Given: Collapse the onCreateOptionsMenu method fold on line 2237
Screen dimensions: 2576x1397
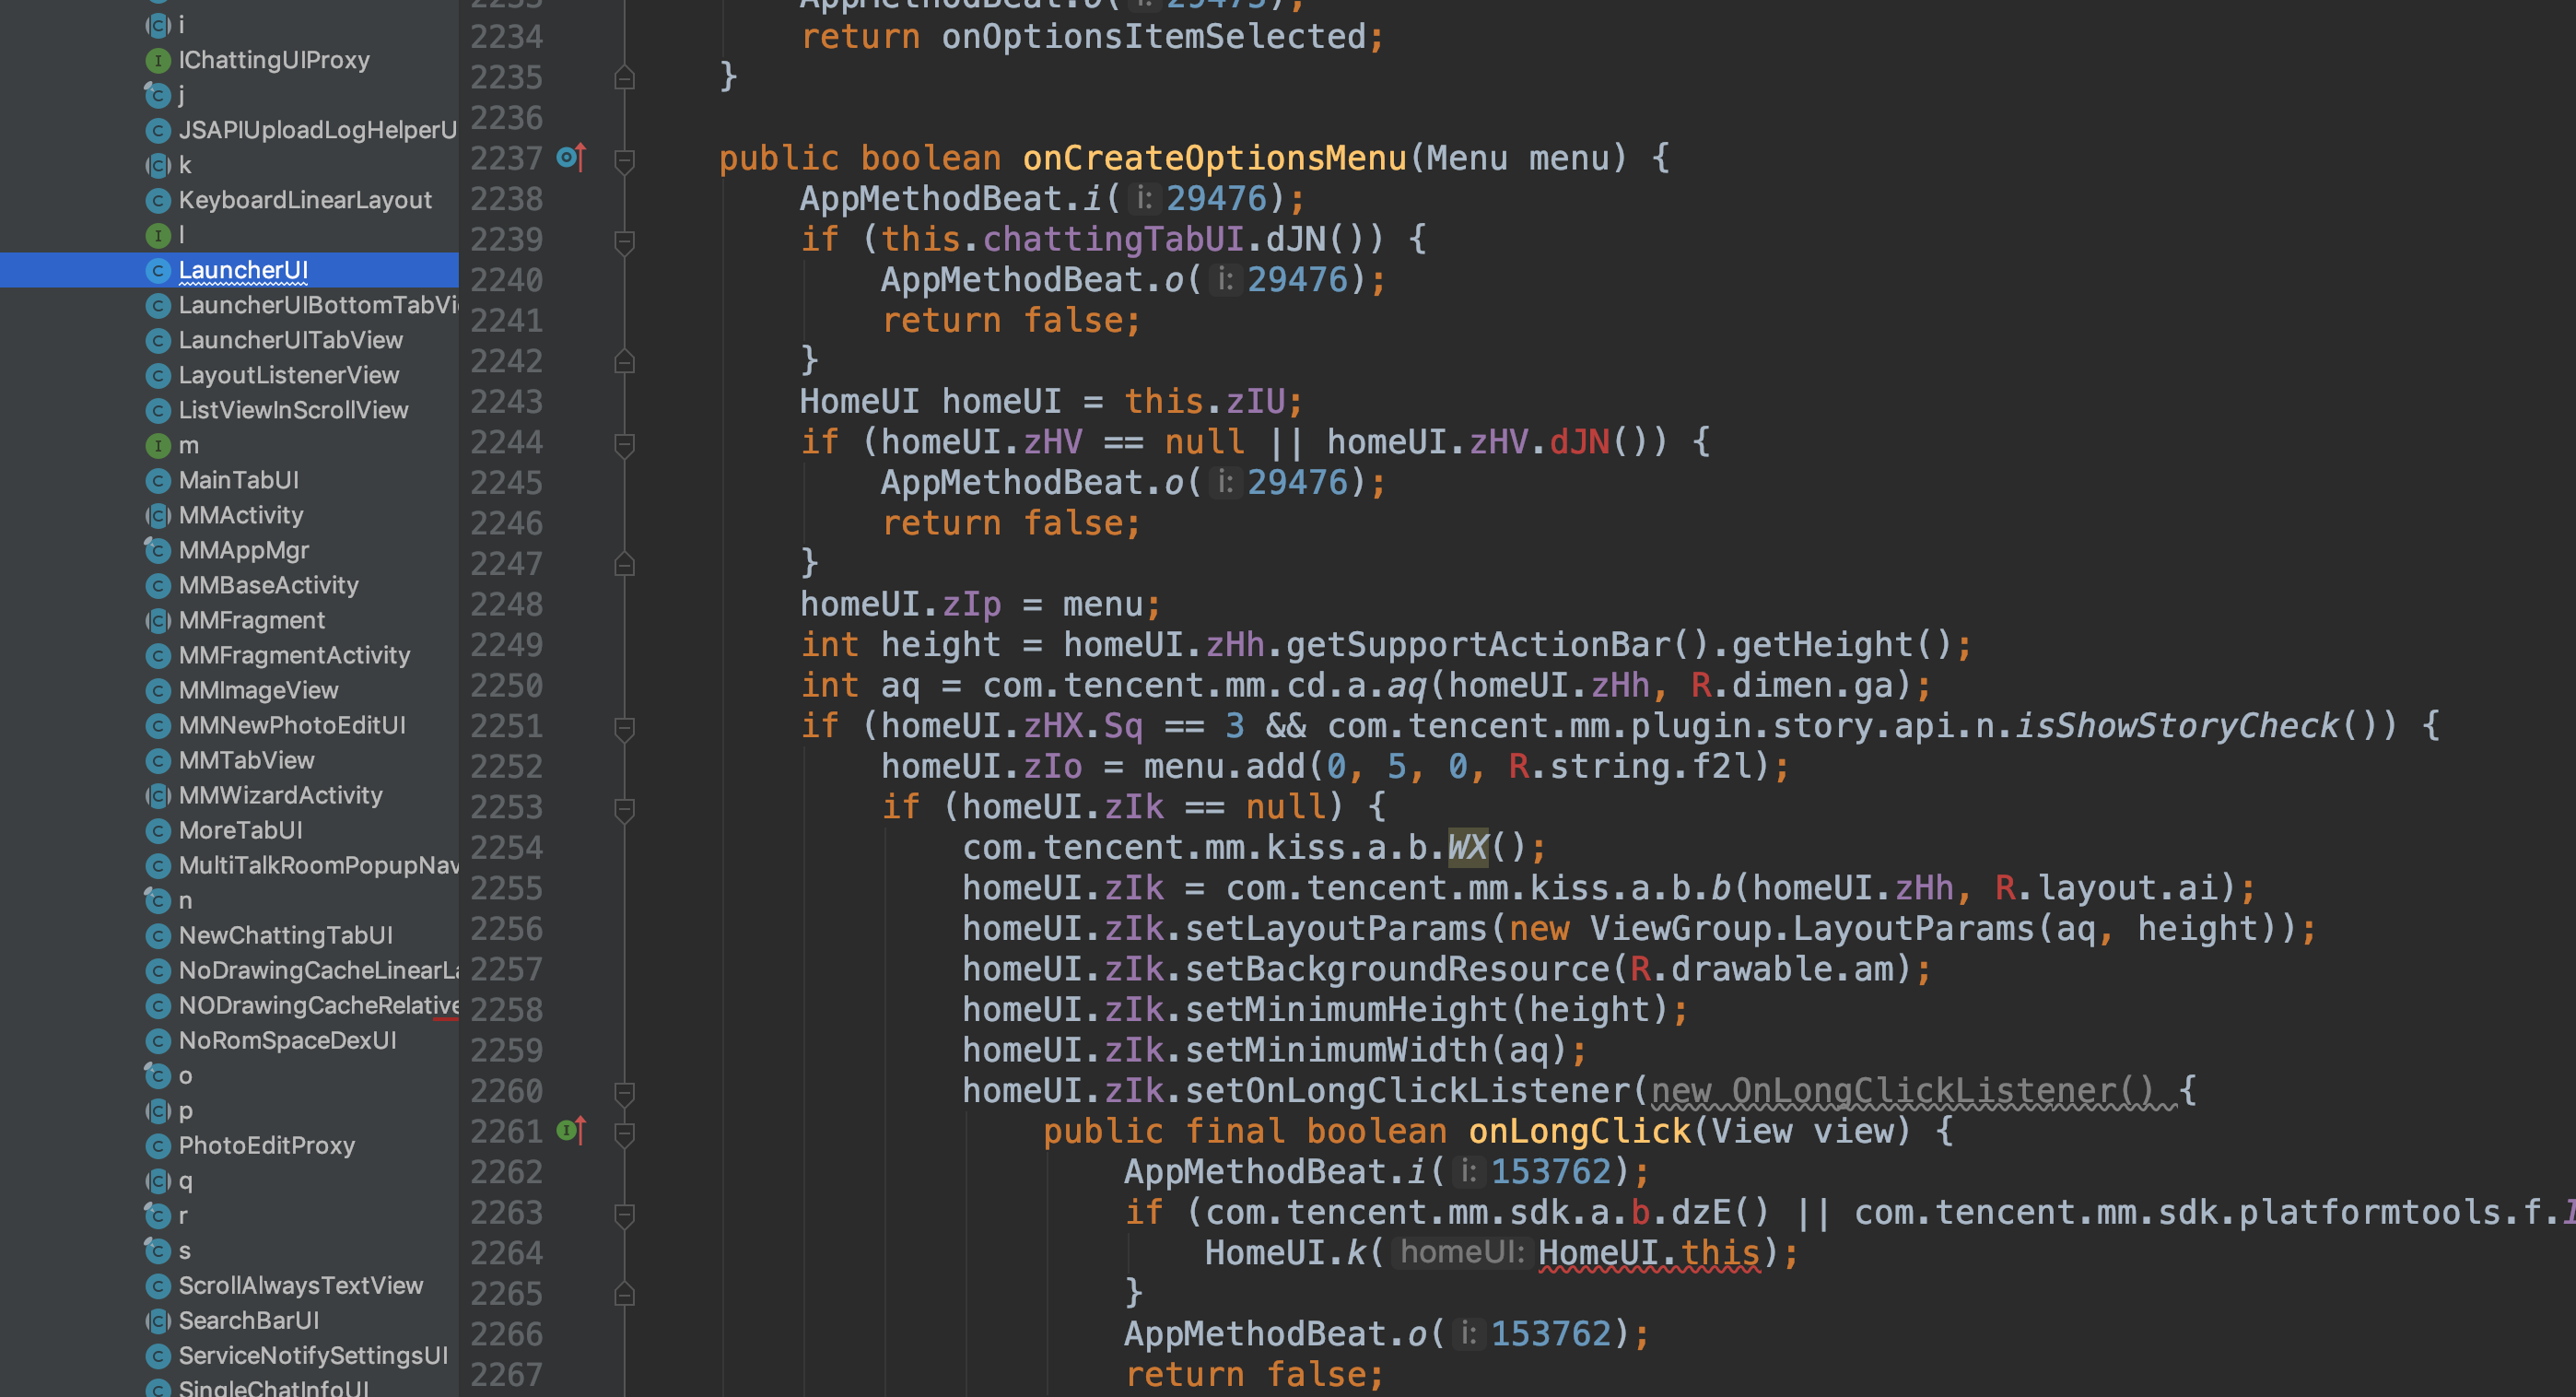Looking at the screenshot, I should (x=624, y=160).
